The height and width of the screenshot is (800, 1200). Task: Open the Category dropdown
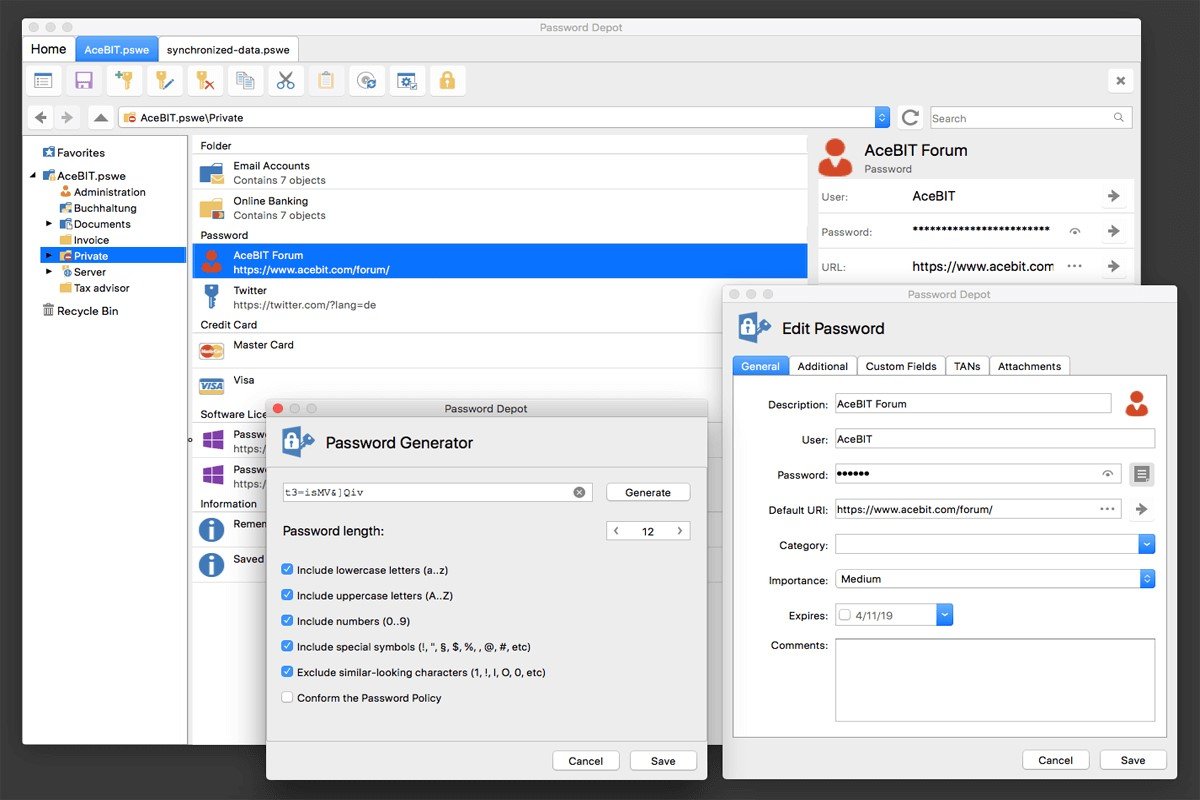coord(1147,545)
